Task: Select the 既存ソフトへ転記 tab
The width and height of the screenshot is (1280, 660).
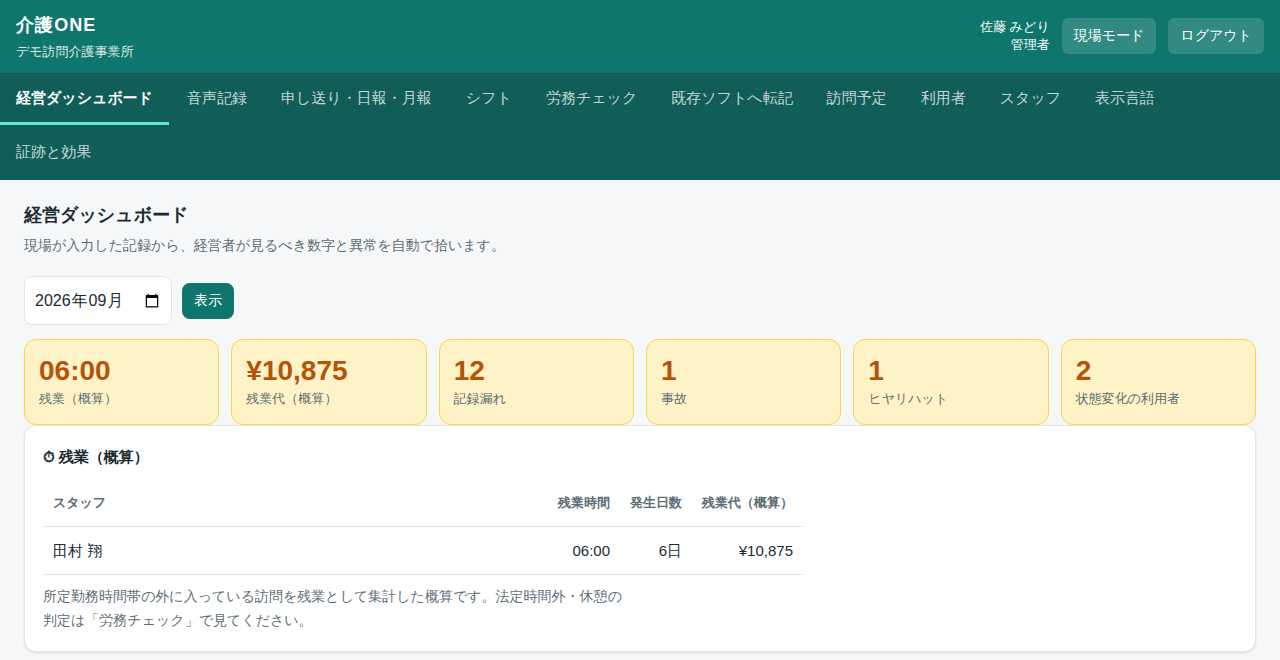Action: tap(732, 98)
